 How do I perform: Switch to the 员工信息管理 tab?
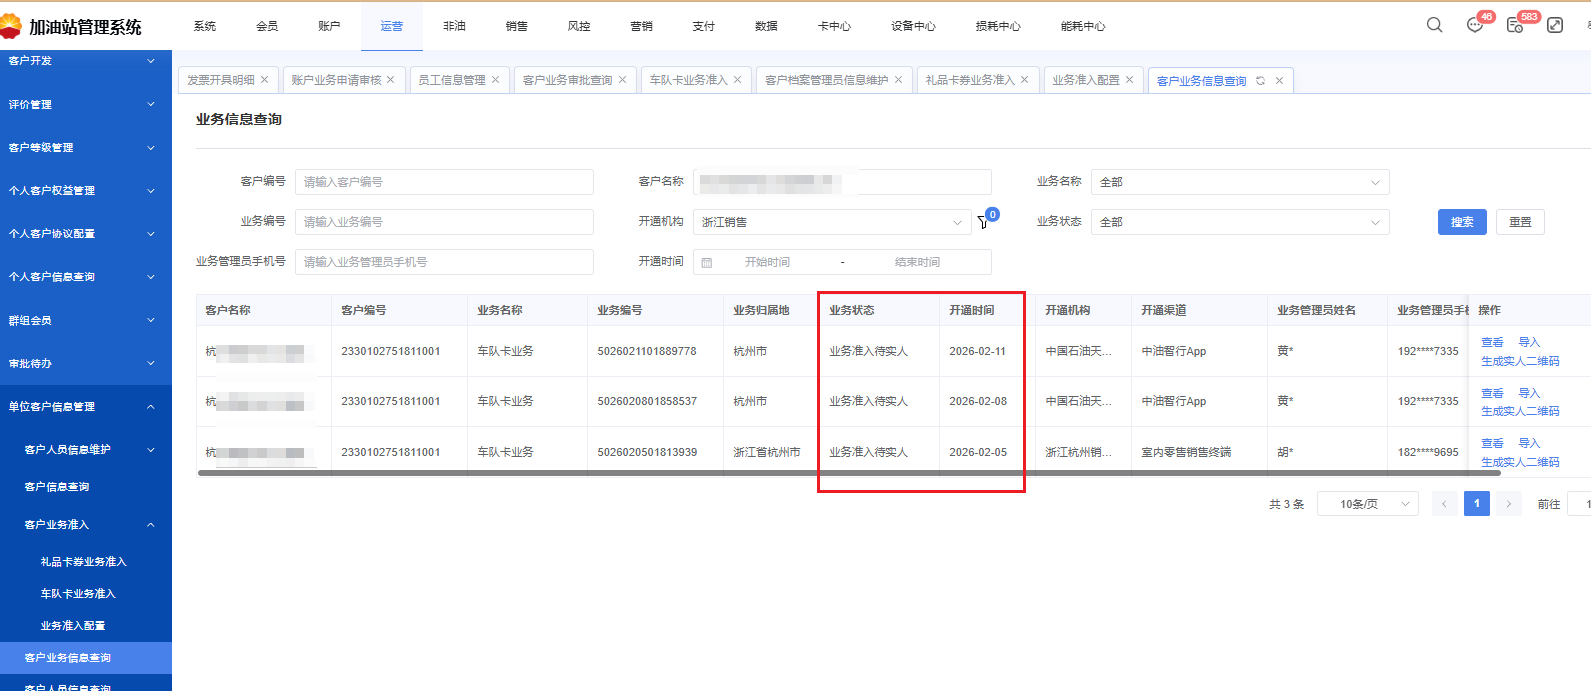pos(451,80)
